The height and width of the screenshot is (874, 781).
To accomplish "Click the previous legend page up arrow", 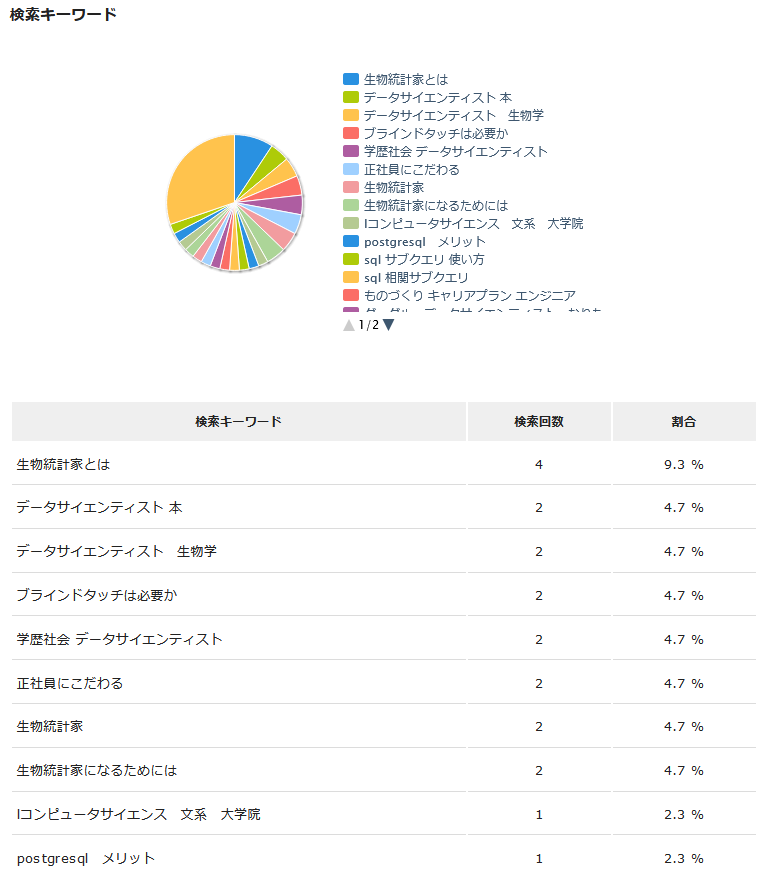I will click(349, 325).
